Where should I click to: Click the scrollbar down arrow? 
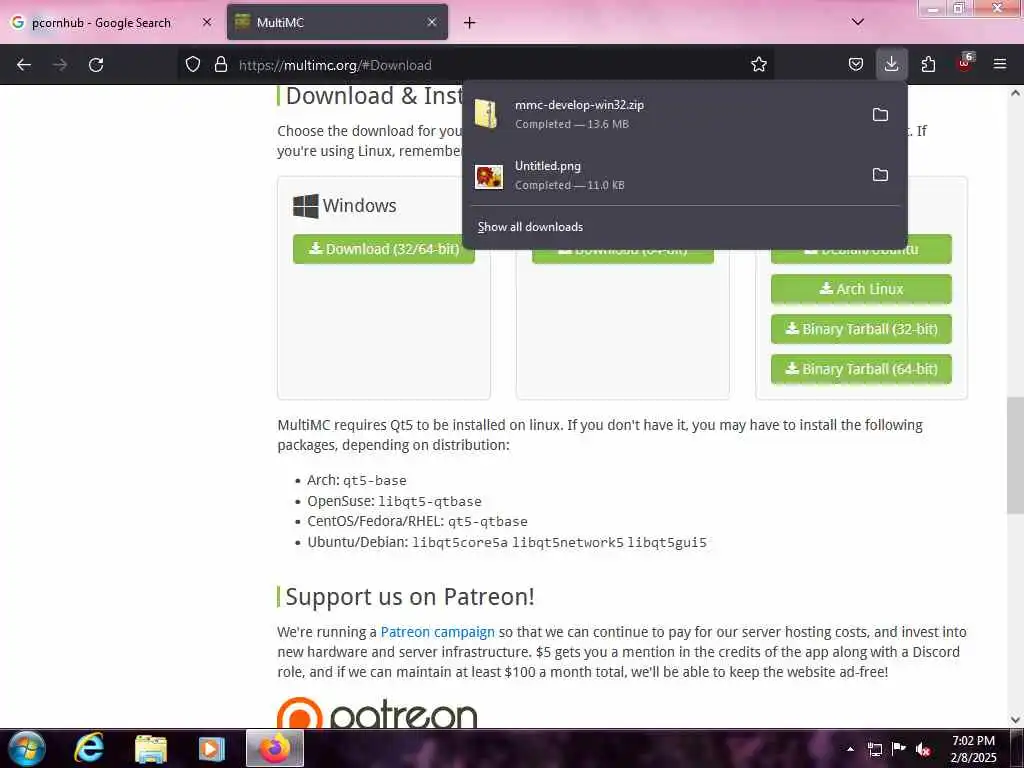click(1015, 720)
